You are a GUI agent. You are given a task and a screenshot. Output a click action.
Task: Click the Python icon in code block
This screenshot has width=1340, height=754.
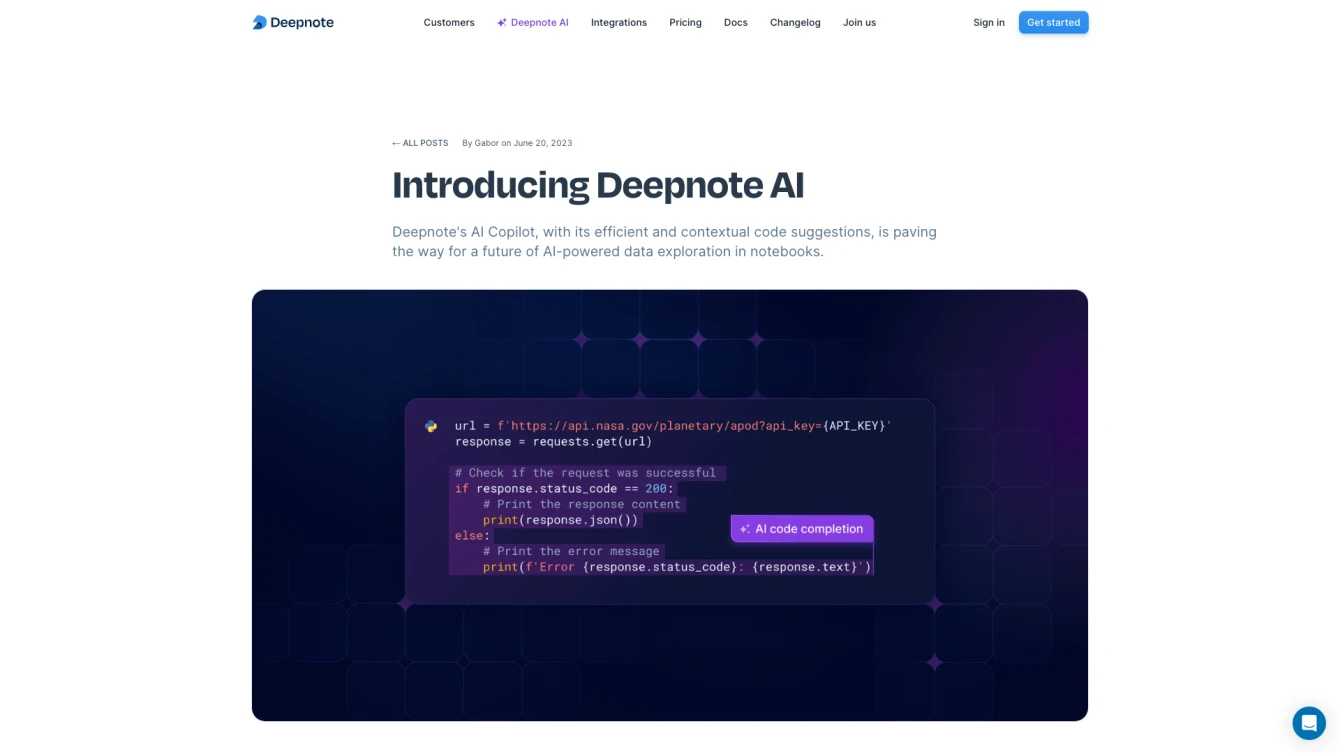(x=431, y=426)
